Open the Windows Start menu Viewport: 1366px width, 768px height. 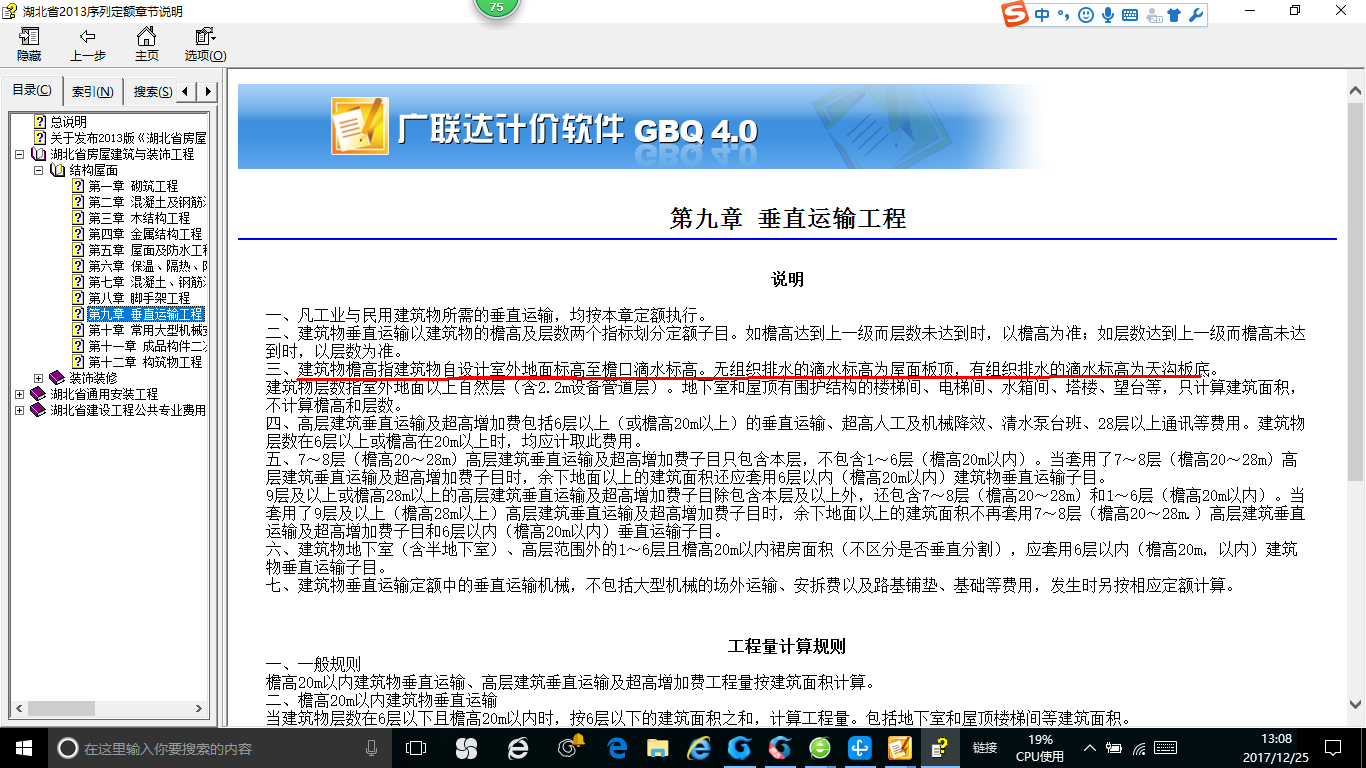coord(23,747)
